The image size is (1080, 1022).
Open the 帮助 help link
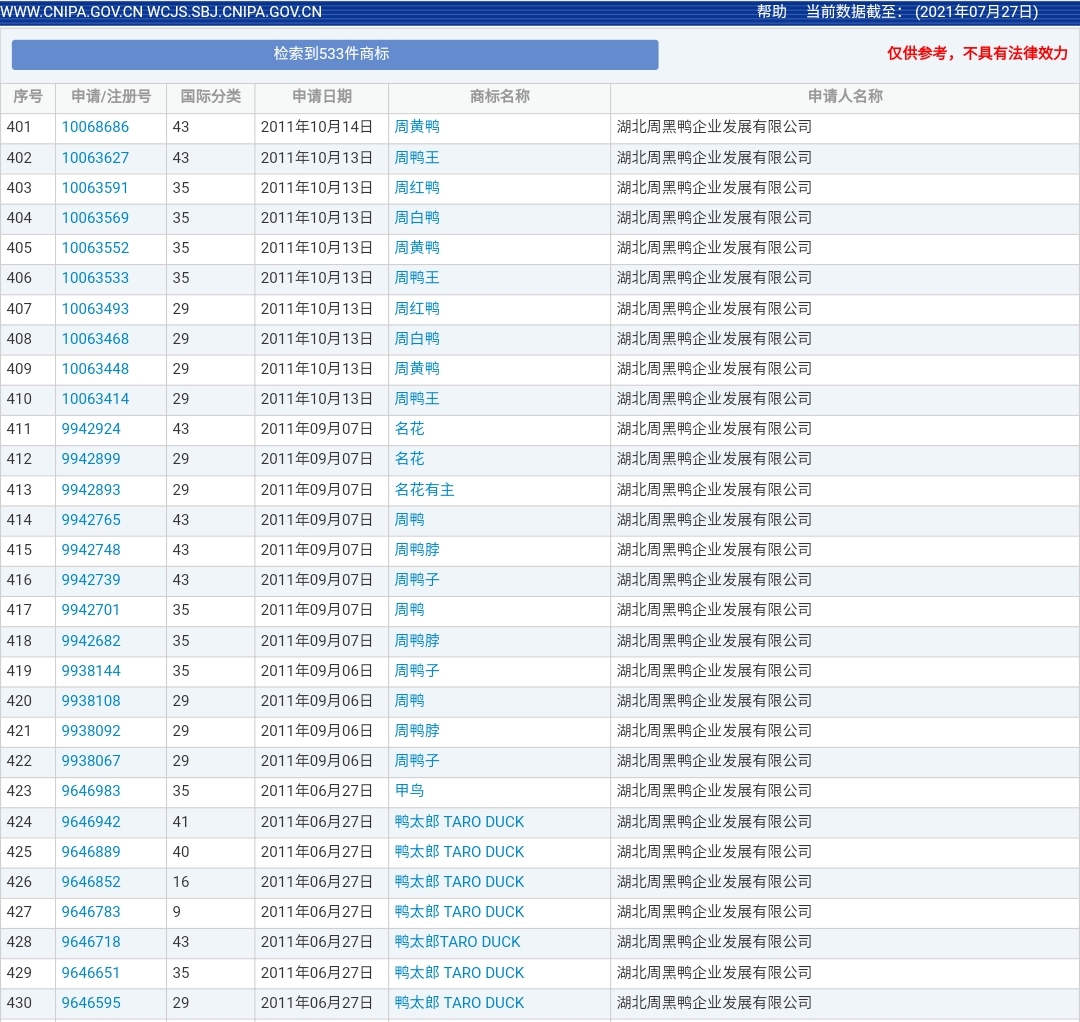click(771, 12)
